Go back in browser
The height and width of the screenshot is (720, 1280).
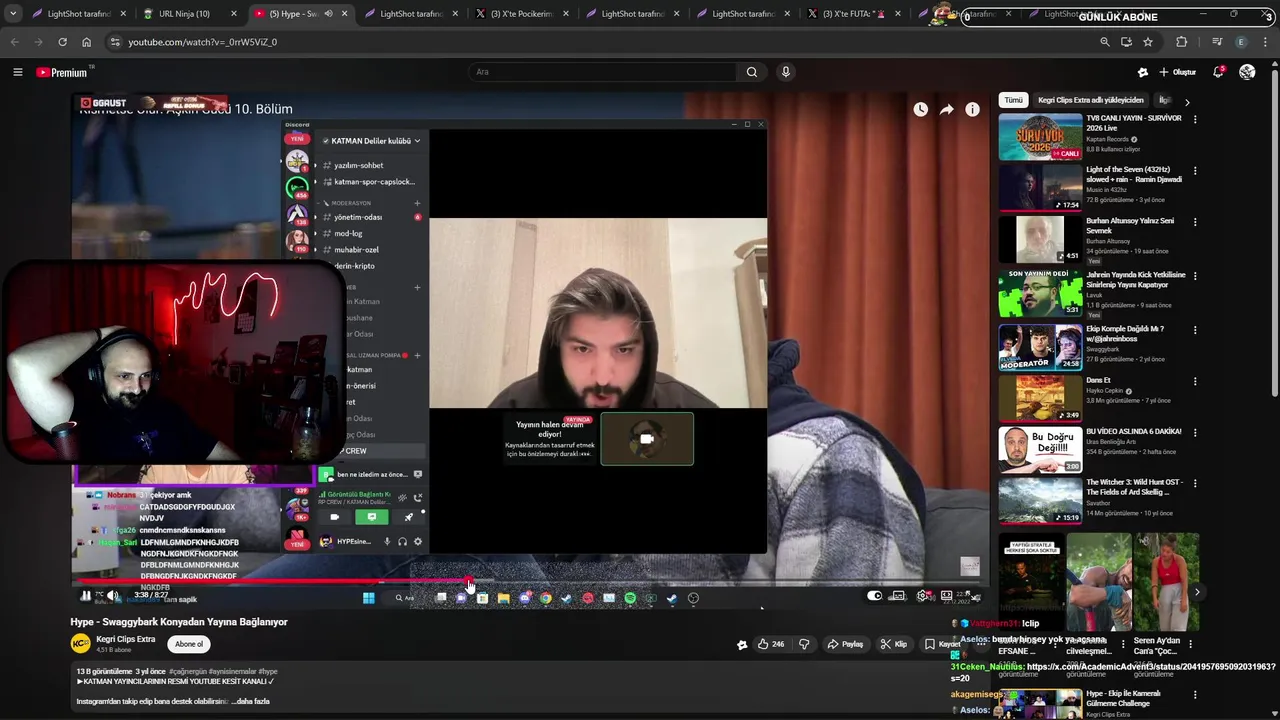click(14, 42)
